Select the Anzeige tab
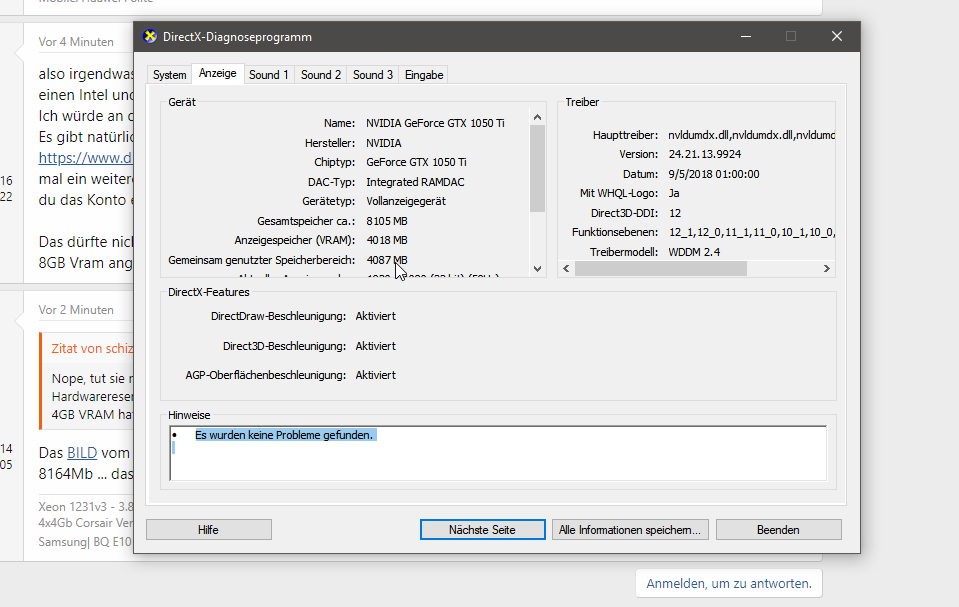The height and width of the screenshot is (607, 959). tap(216, 73)
